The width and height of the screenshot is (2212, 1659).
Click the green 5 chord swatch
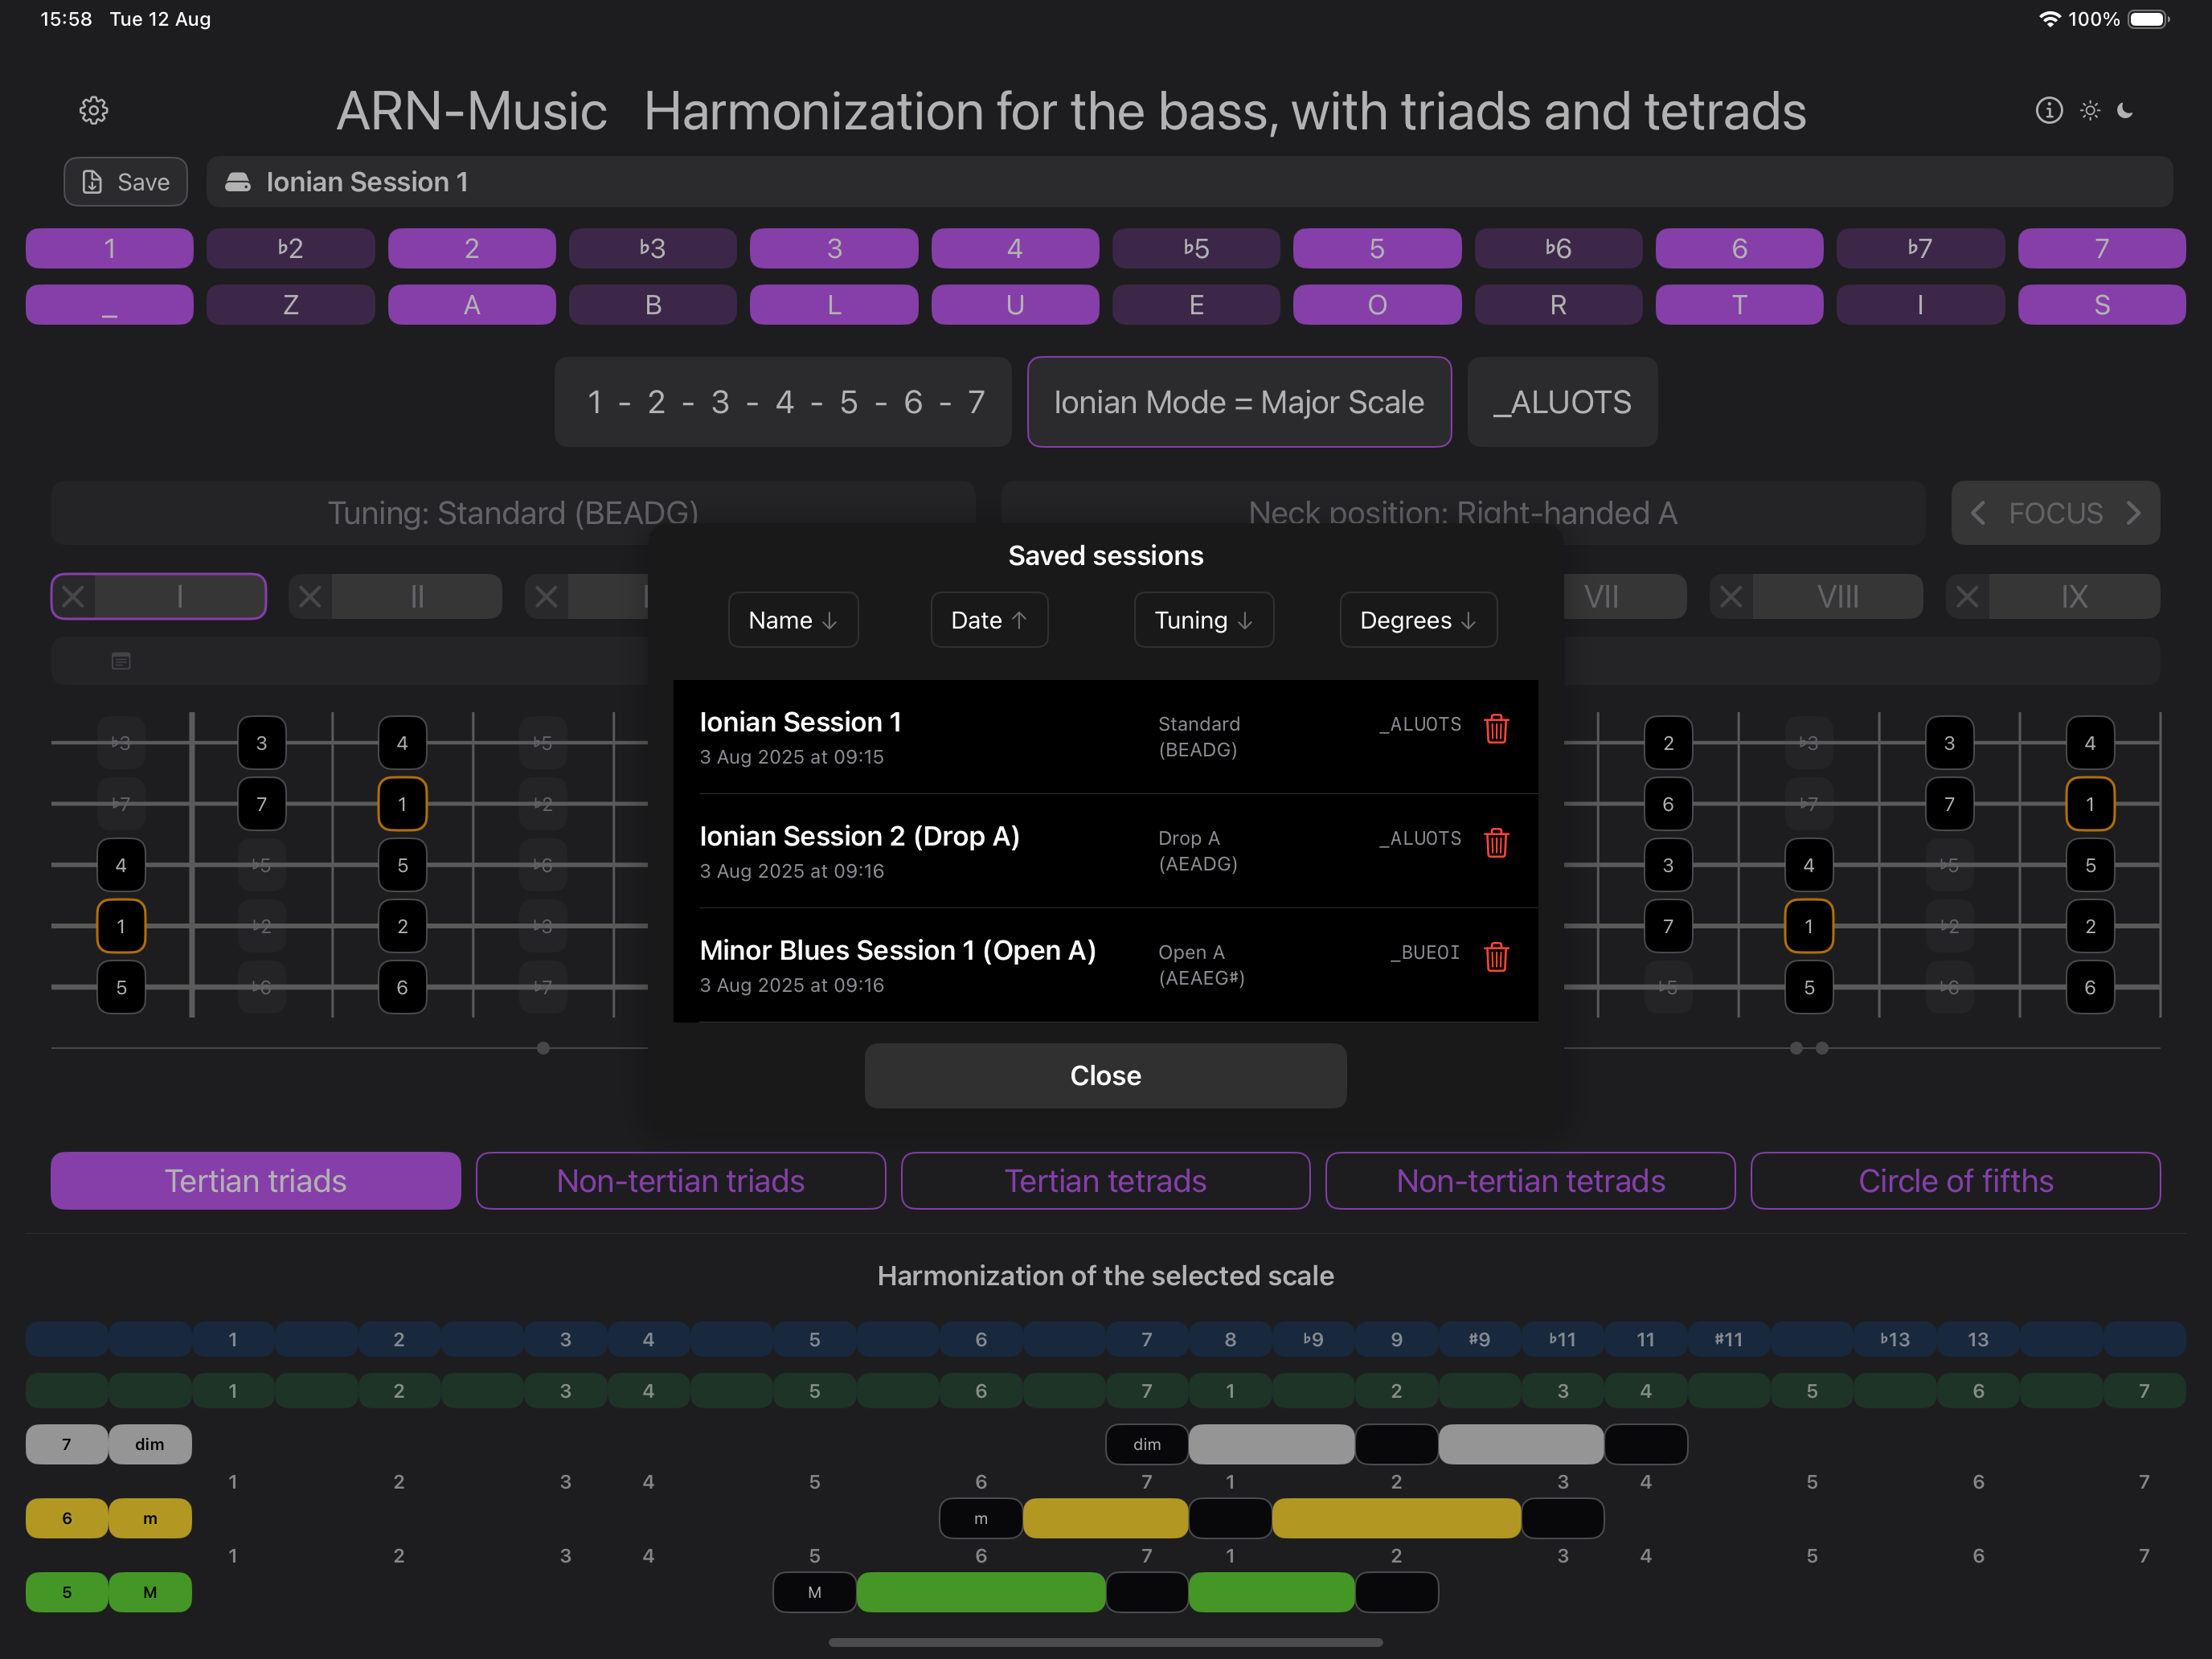[x=66, y=1592]
